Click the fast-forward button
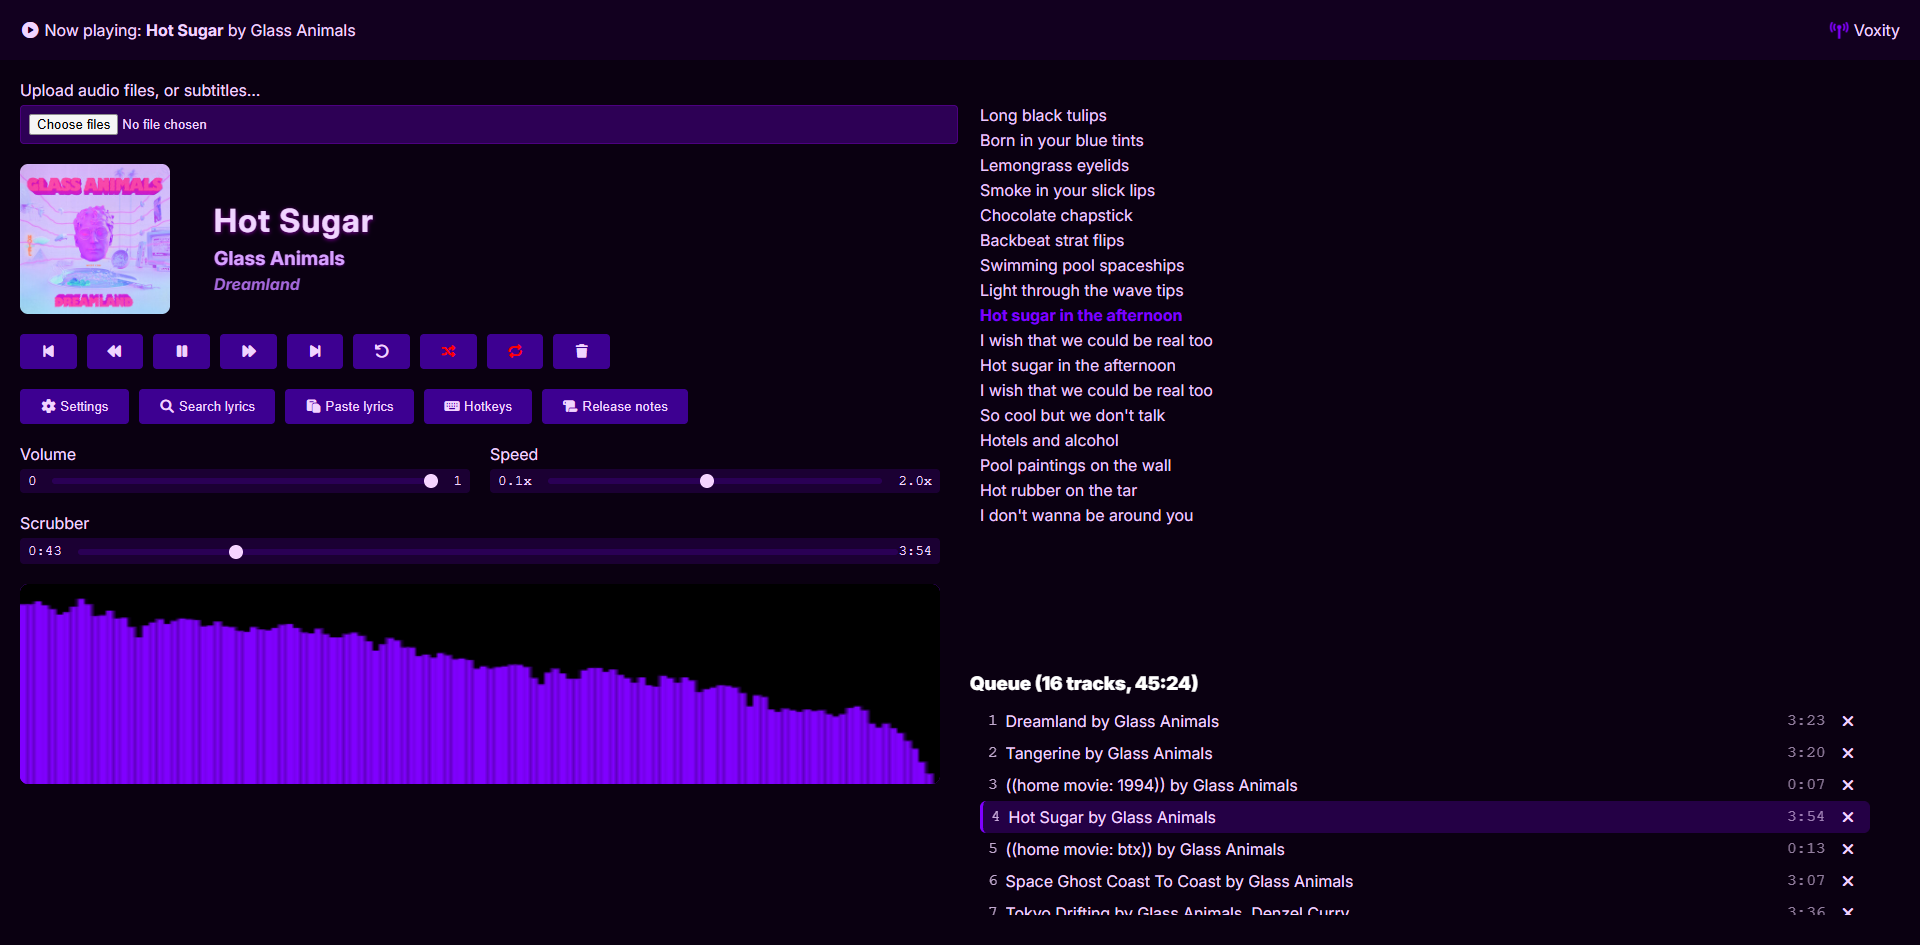The height and width of the screenshot is (945, 1920). [248, 351]
